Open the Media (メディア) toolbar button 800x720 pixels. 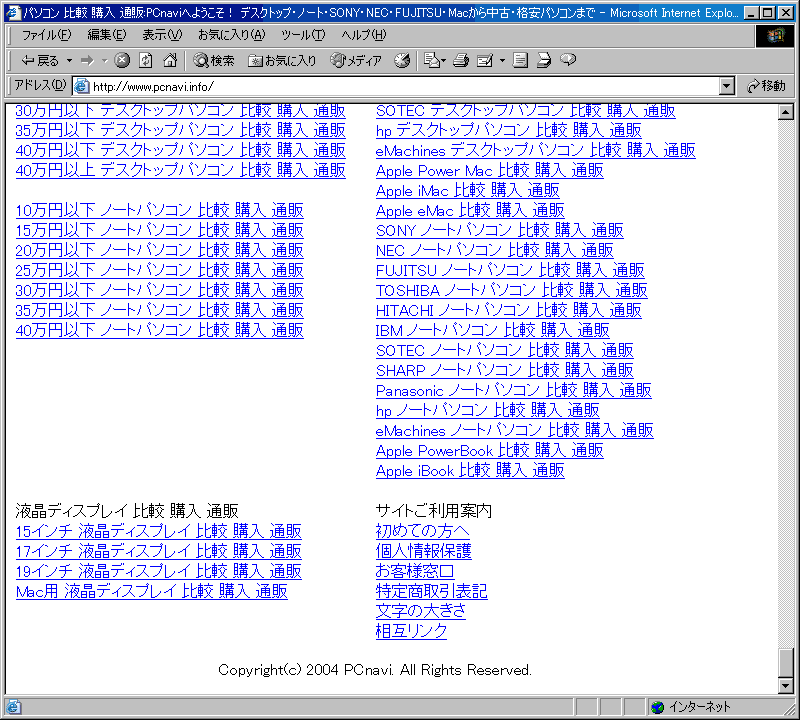pos(356,61)
